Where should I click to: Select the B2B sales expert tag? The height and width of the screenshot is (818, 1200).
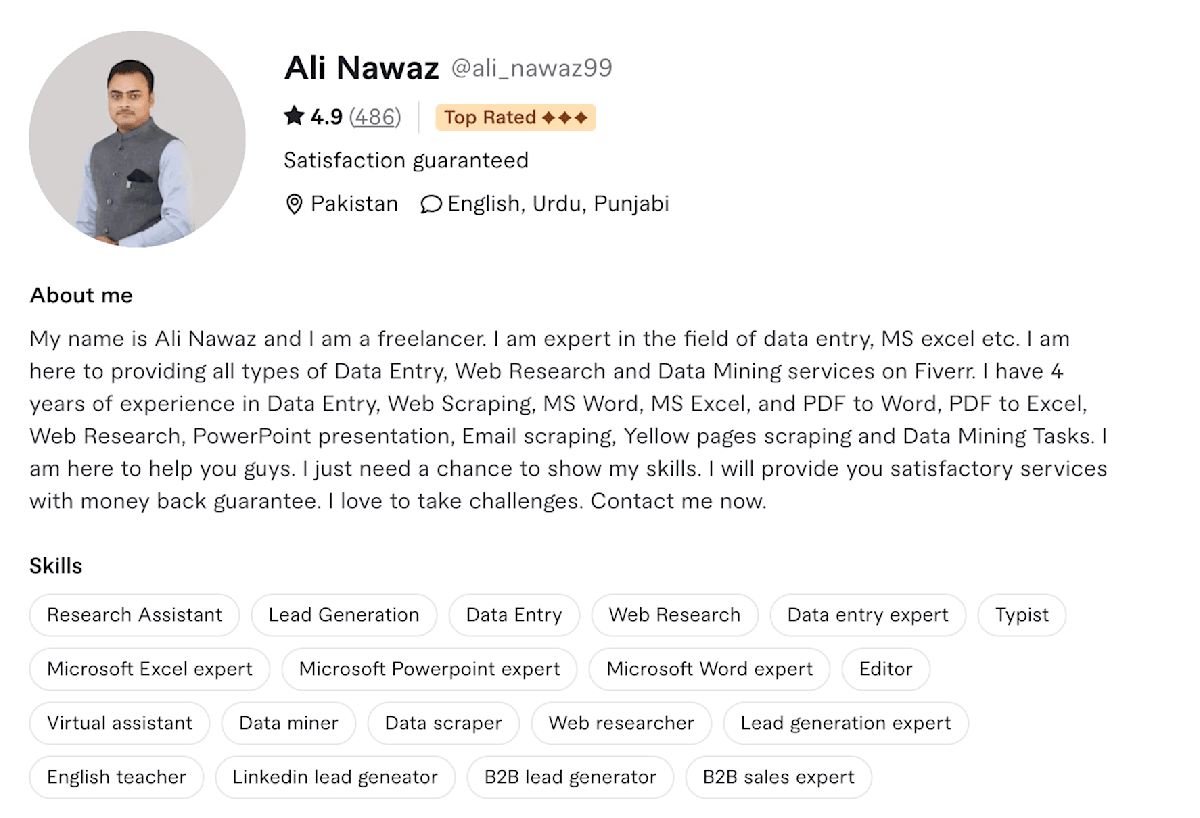778,777
